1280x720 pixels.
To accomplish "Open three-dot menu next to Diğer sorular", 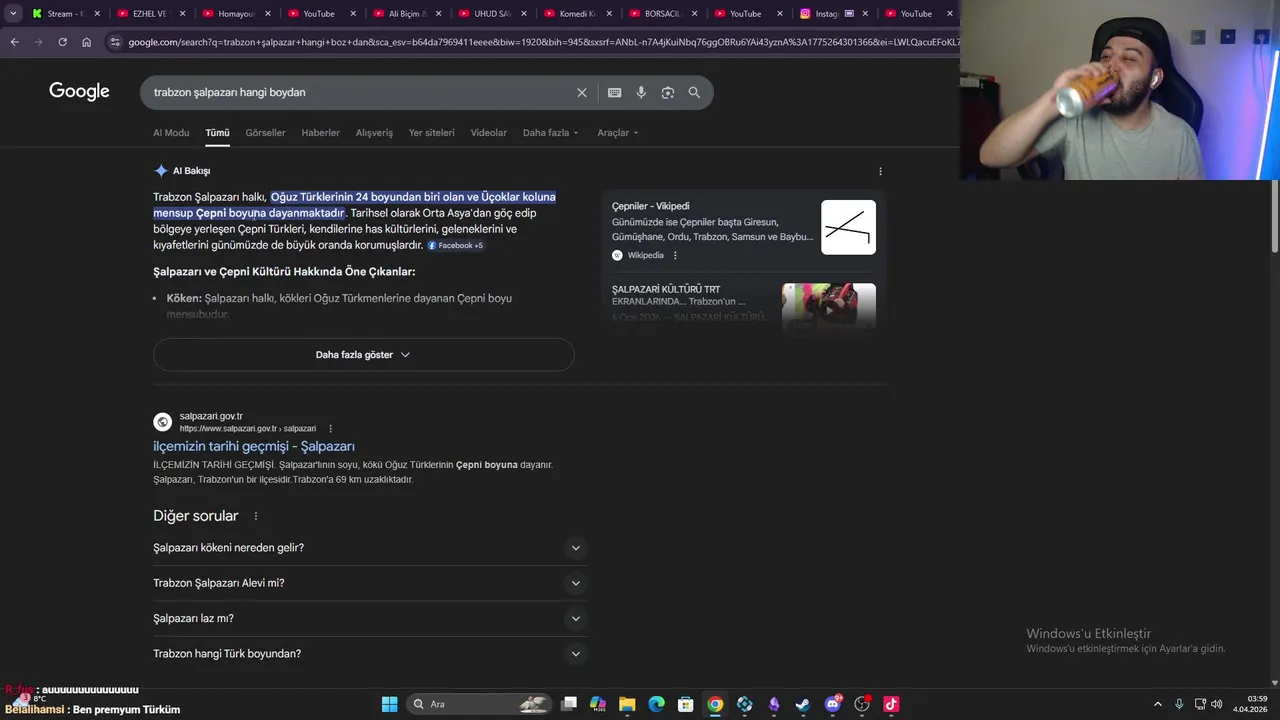I will (255, 516).
